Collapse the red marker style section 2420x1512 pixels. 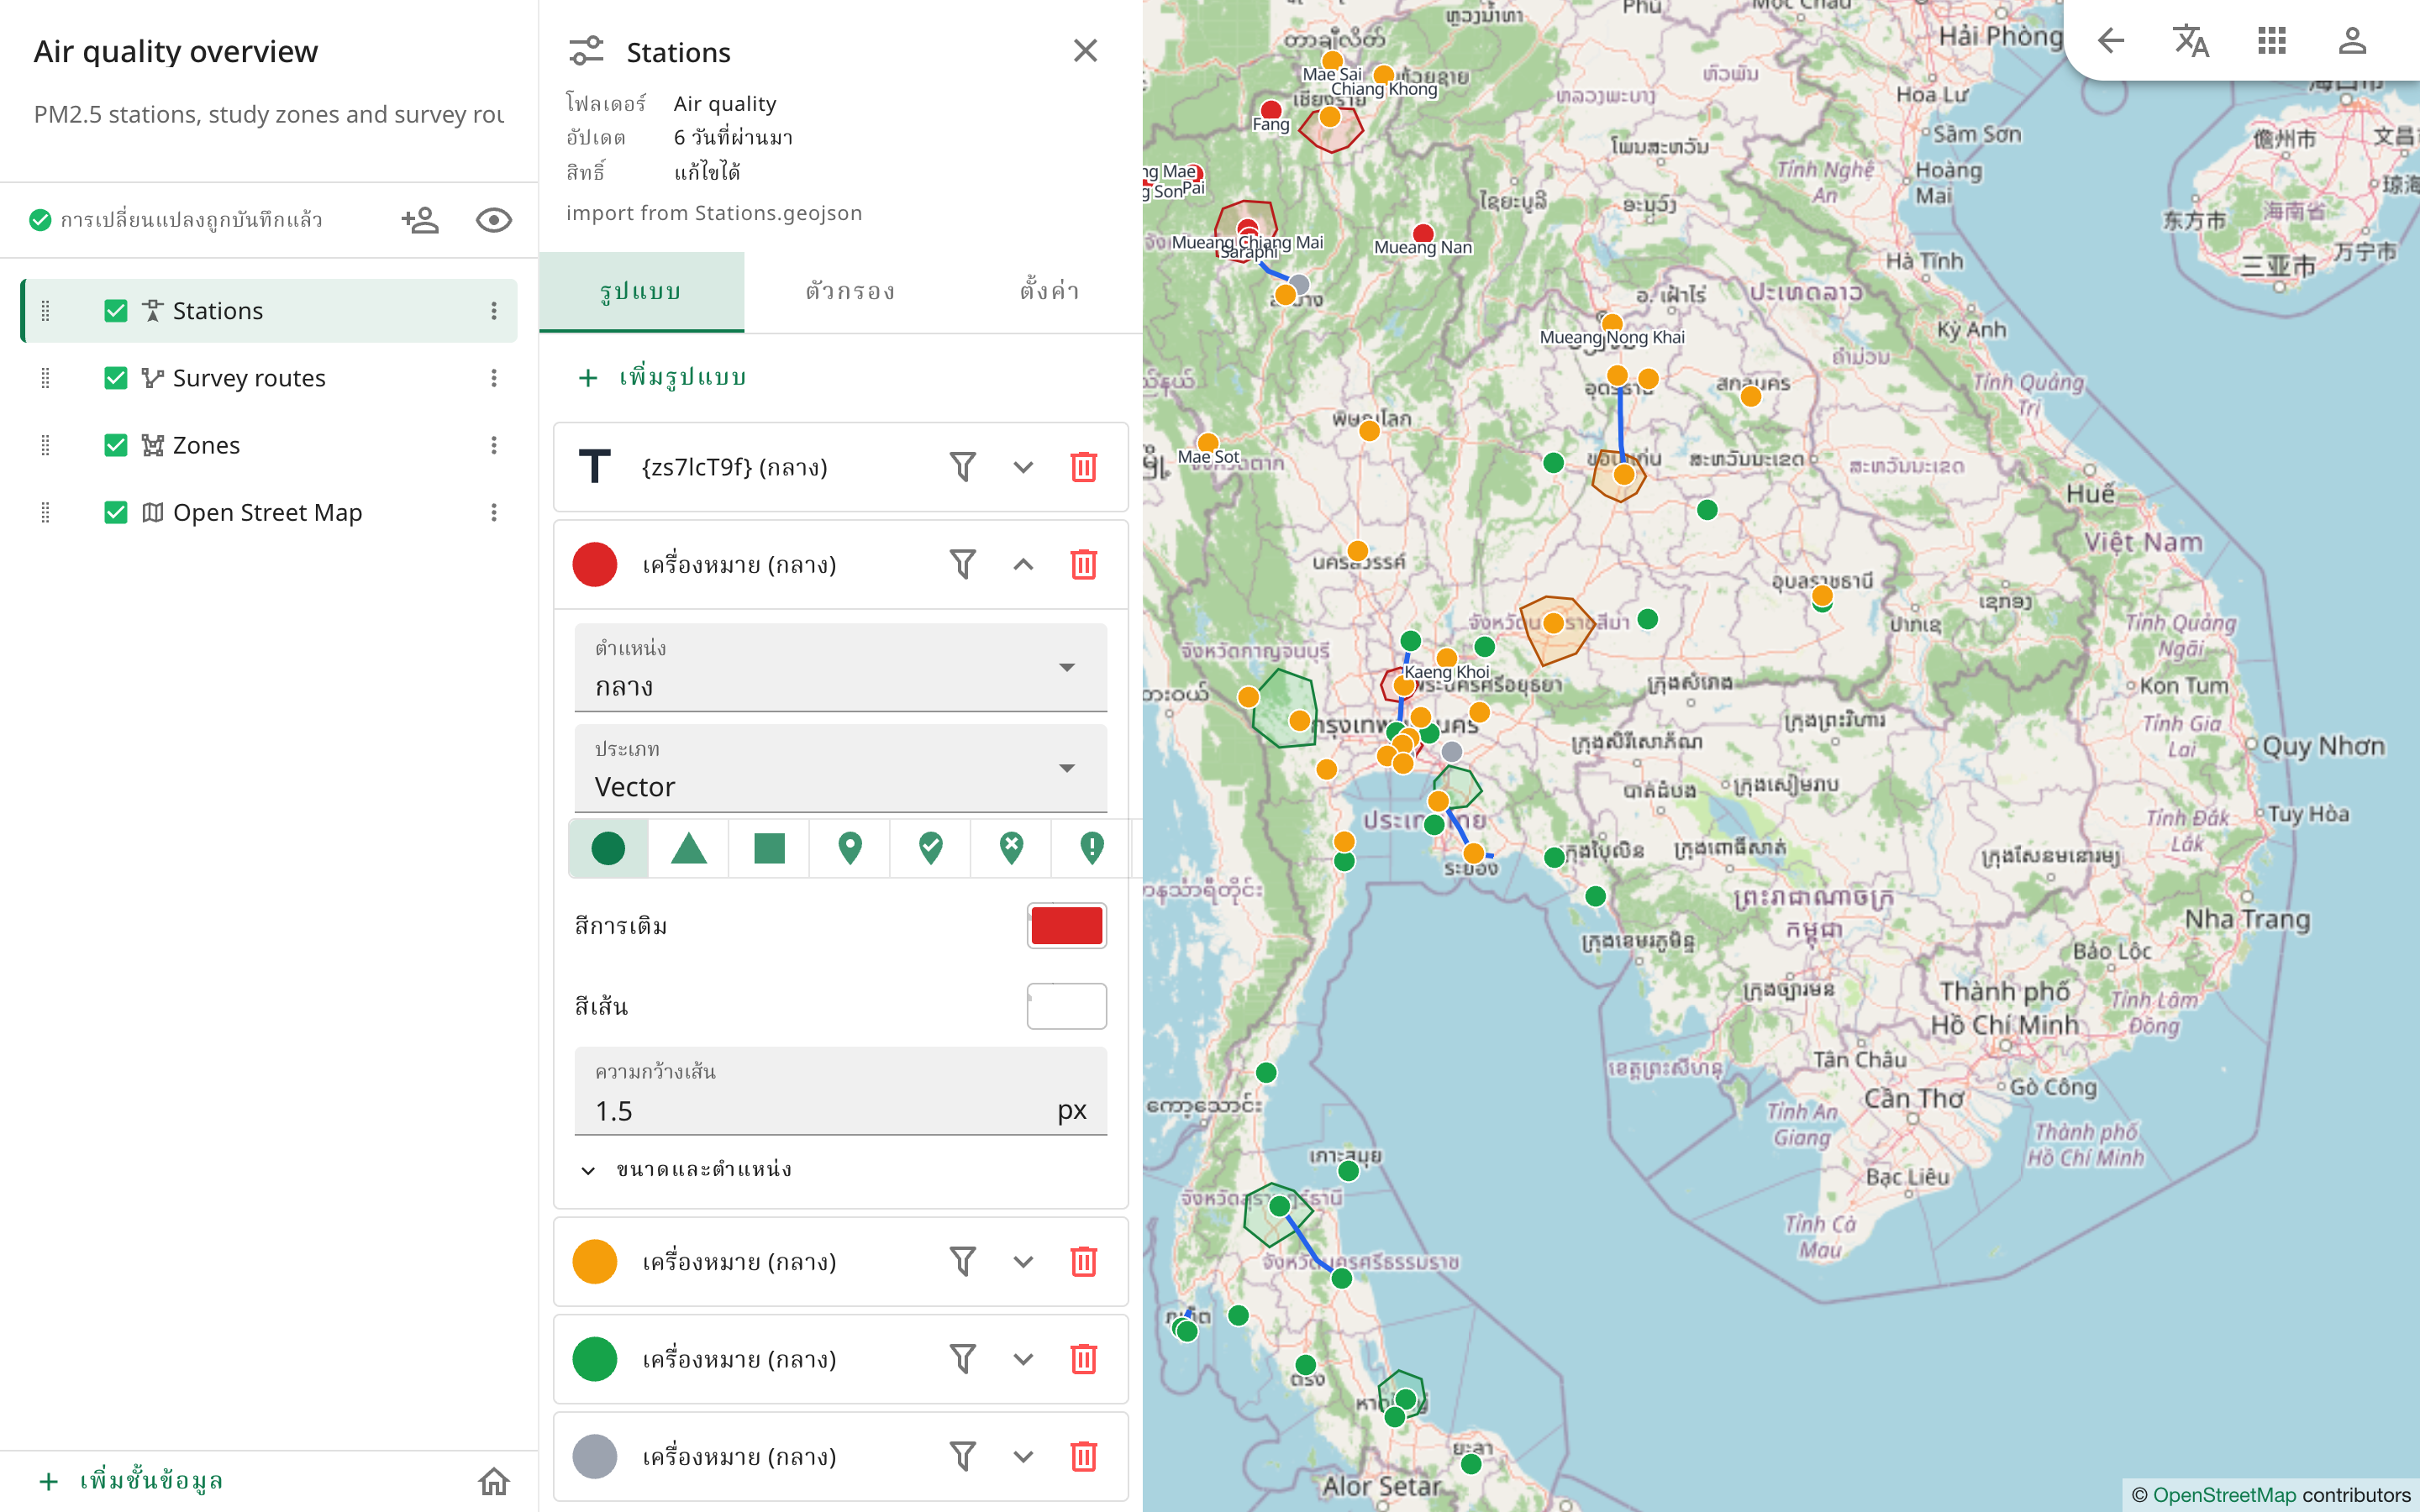click(1023, 565)
